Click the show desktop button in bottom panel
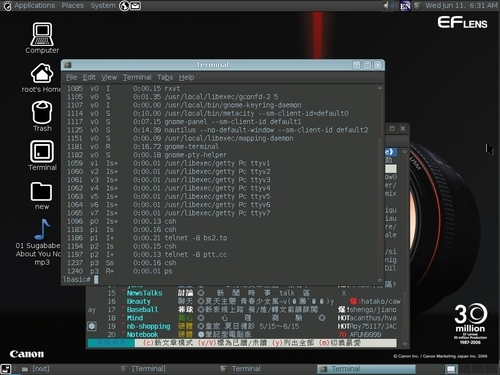This screenshot has height=375, width=500. [x=6, y=369]
